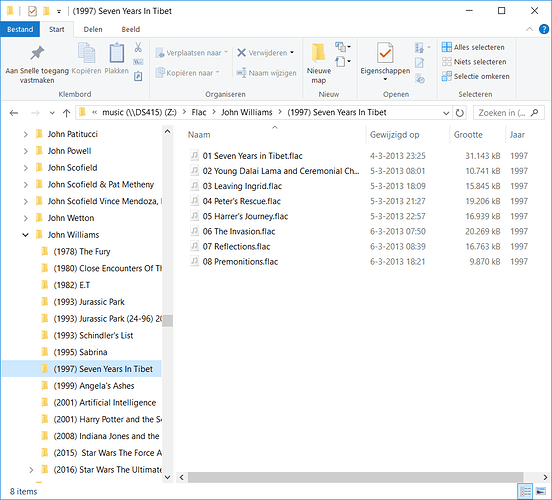Click the Eigenschappen checkmark icon

385,53
